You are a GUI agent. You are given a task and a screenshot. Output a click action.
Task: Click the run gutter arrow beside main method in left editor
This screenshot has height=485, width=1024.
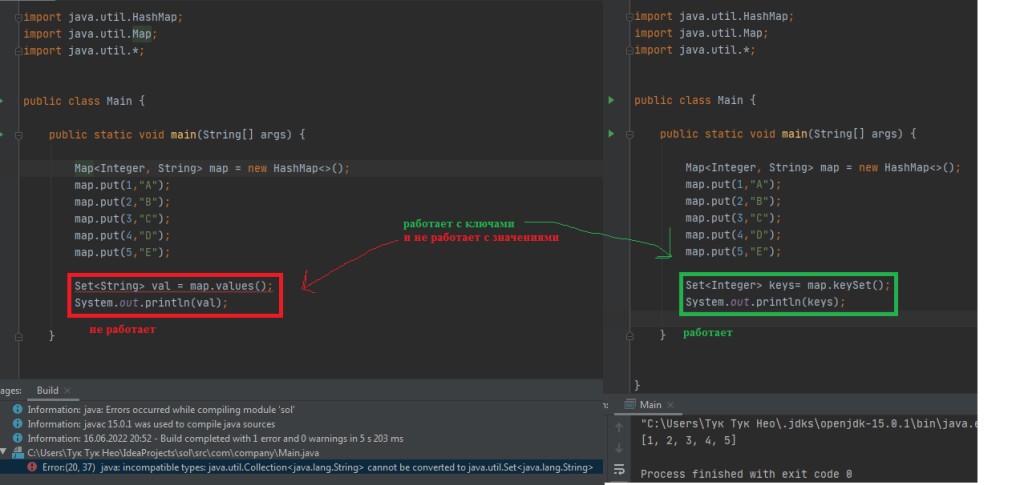click(x=4, y=134)
